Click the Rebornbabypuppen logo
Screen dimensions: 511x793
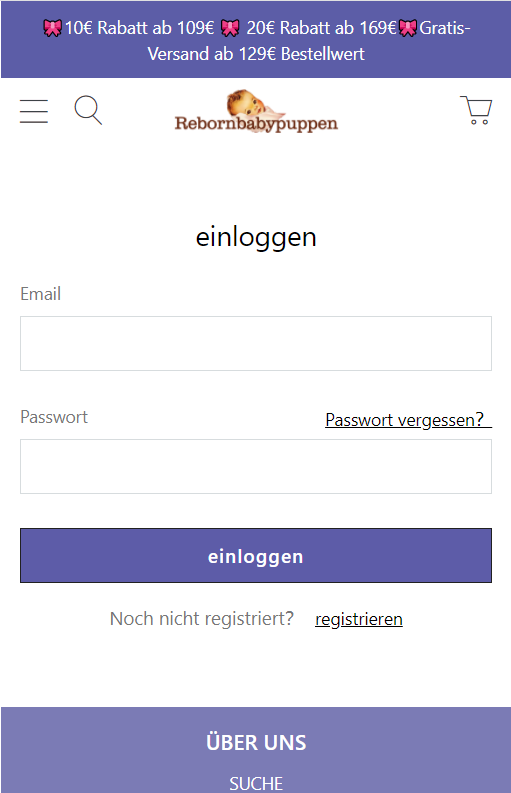coord(256,111)
